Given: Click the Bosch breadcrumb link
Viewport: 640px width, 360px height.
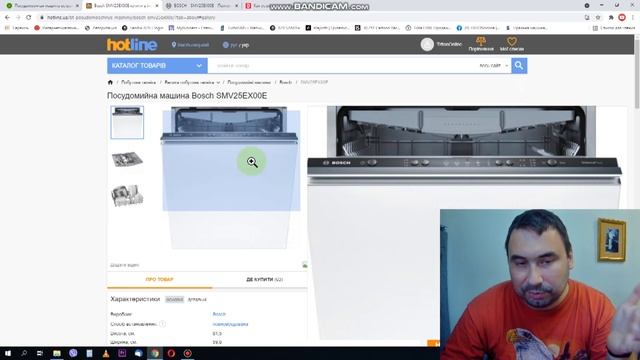Looking at the screenshot, I should click(x=285, y=82).
